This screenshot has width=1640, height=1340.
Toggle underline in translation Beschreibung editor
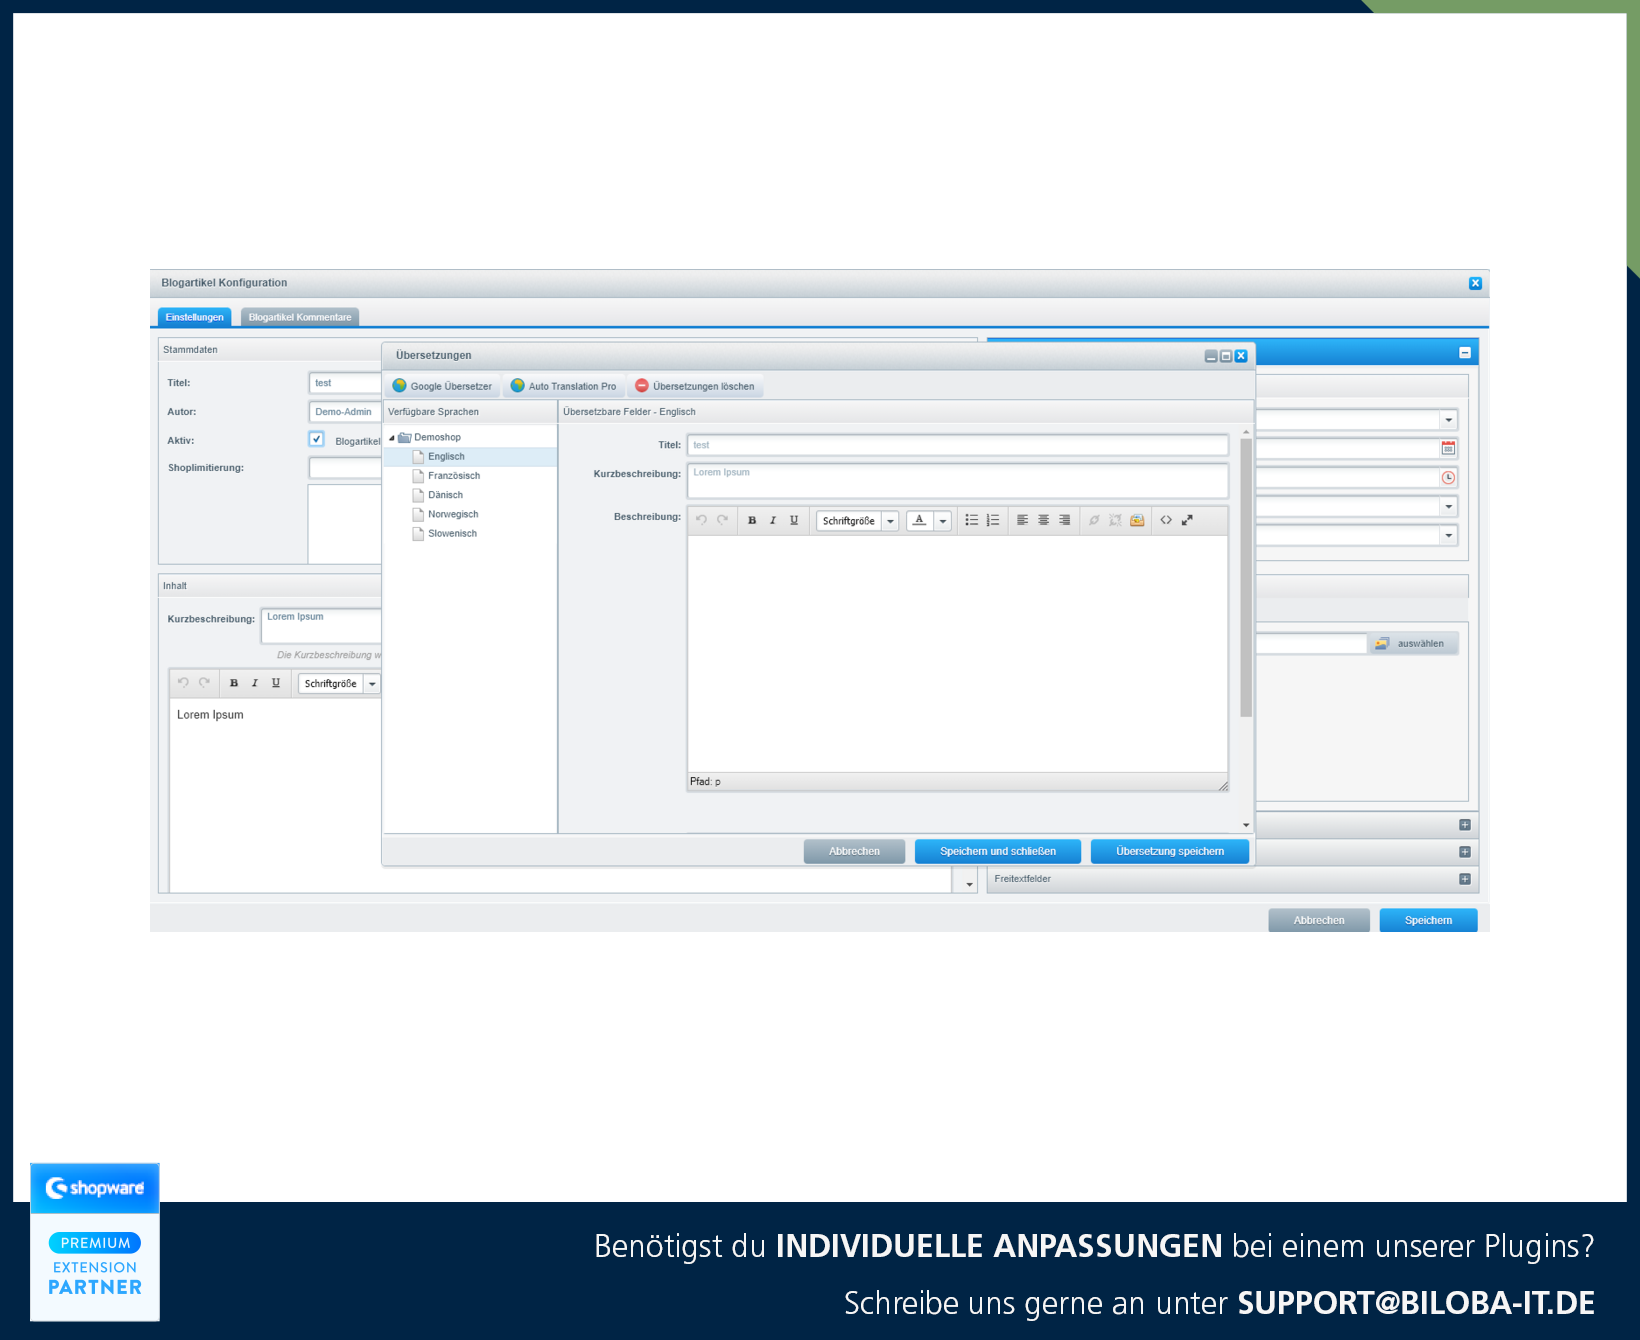794,520
